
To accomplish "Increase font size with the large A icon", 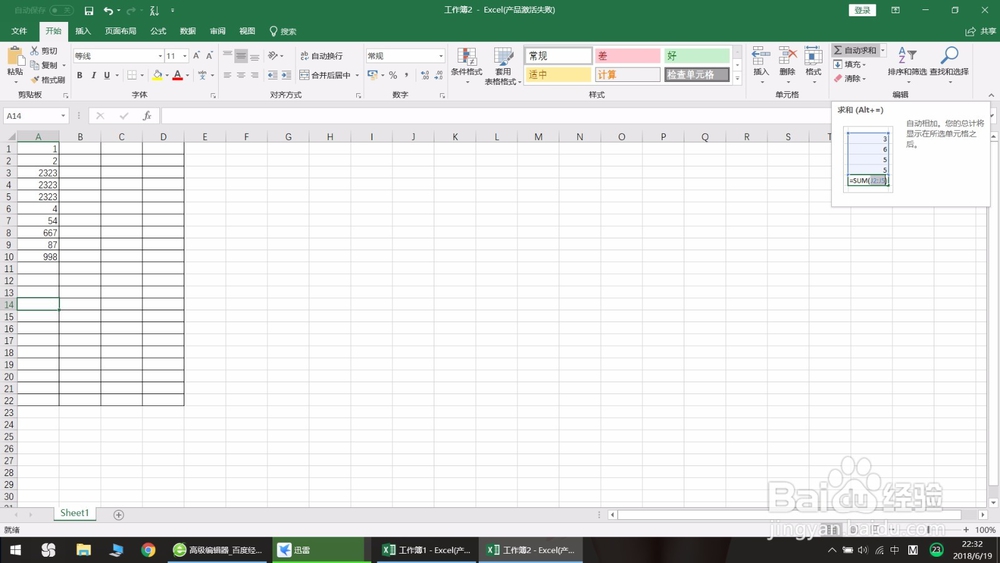I will click(196, 55).
